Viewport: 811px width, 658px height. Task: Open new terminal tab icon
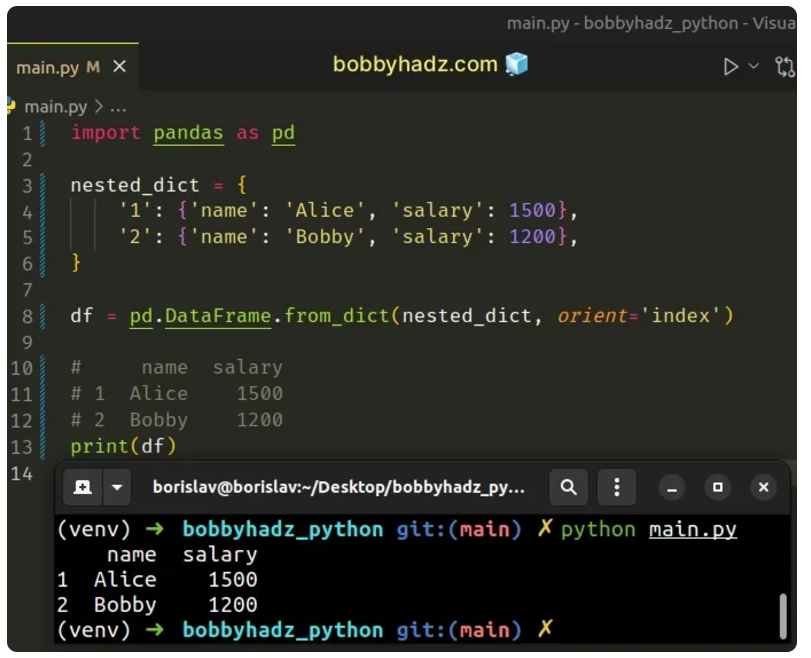click(x=83, y=487)
